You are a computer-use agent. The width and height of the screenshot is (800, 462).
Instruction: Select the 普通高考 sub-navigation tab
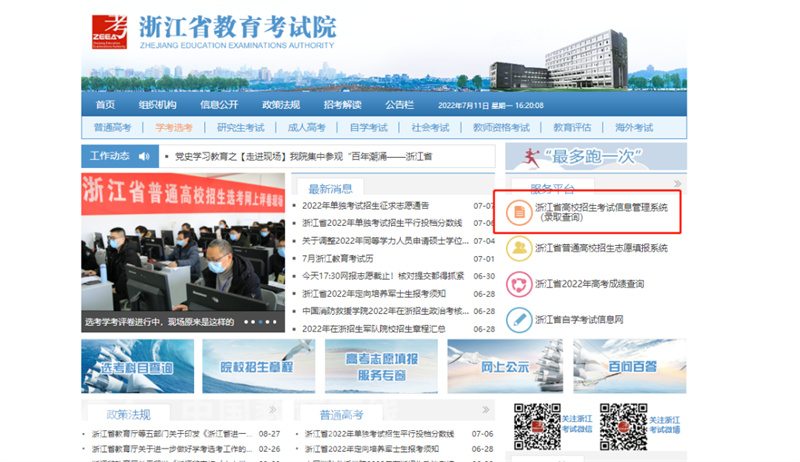[112, 127]
